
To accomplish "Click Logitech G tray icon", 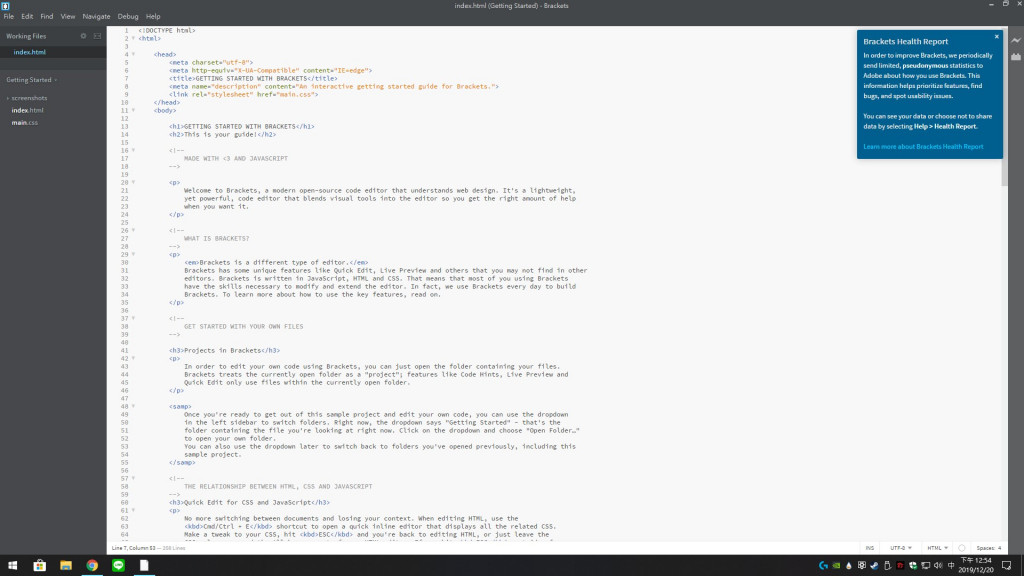I will [823, 566].
